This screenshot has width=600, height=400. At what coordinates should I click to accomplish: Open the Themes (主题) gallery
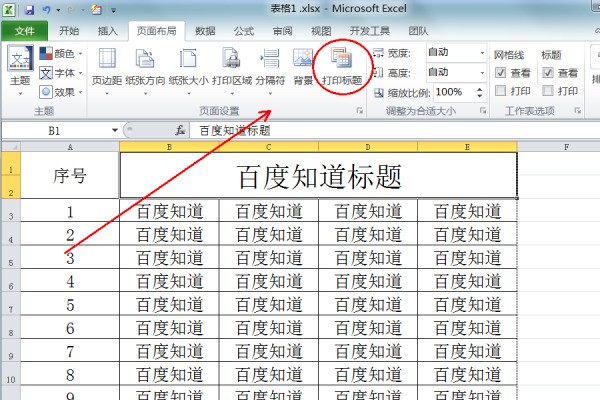20,70
